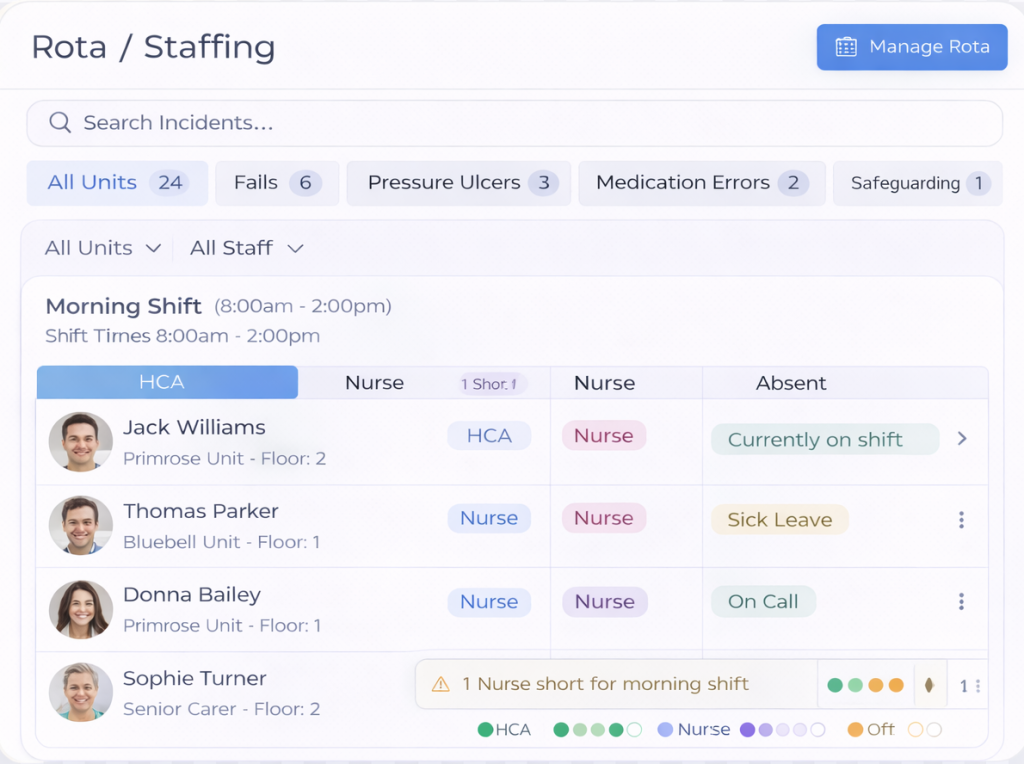Open Donna Bailey avatar
Screen dimensions: 1024x764
(80, 609)
